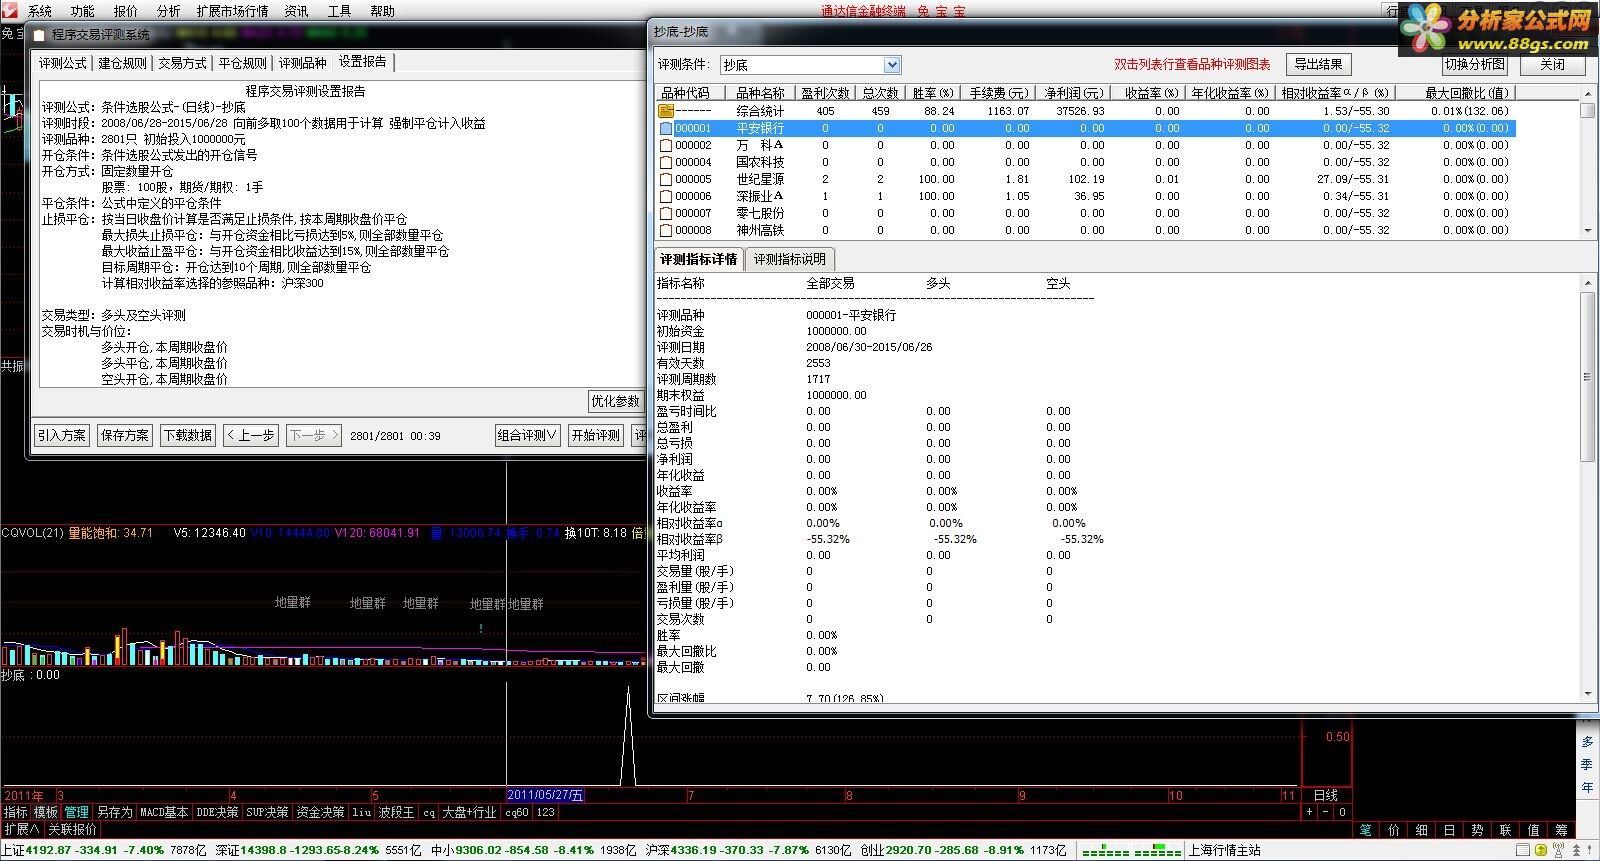Click the plus zoom button below 日线
The image size is (1600, 861).
click(1310, 812)
